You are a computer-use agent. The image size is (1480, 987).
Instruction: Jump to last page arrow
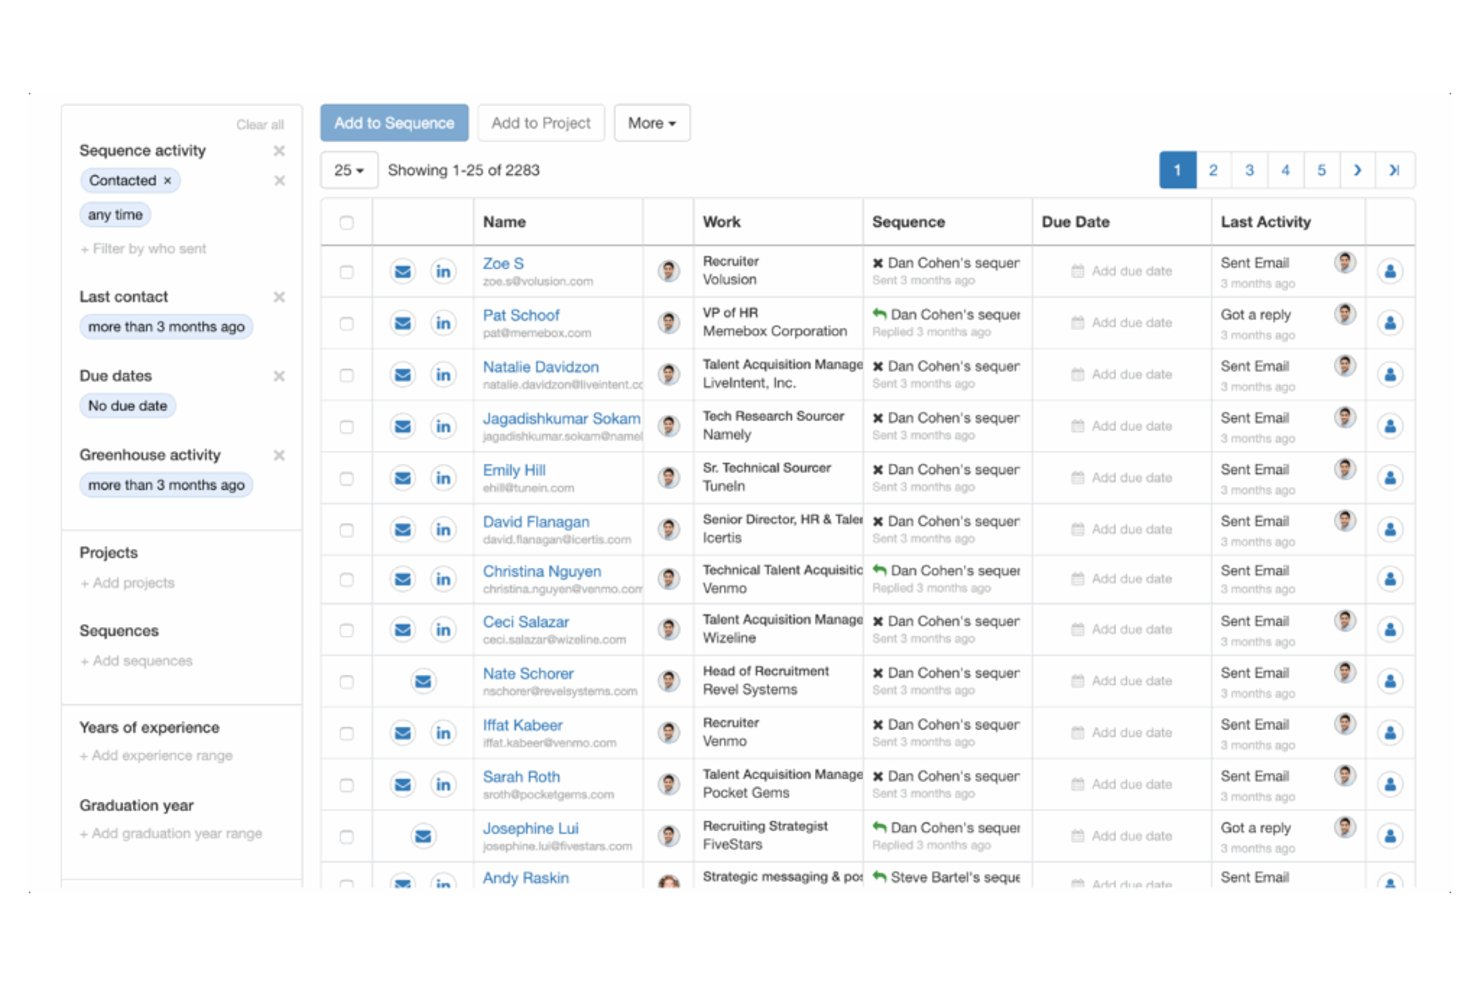point(1394,170)
